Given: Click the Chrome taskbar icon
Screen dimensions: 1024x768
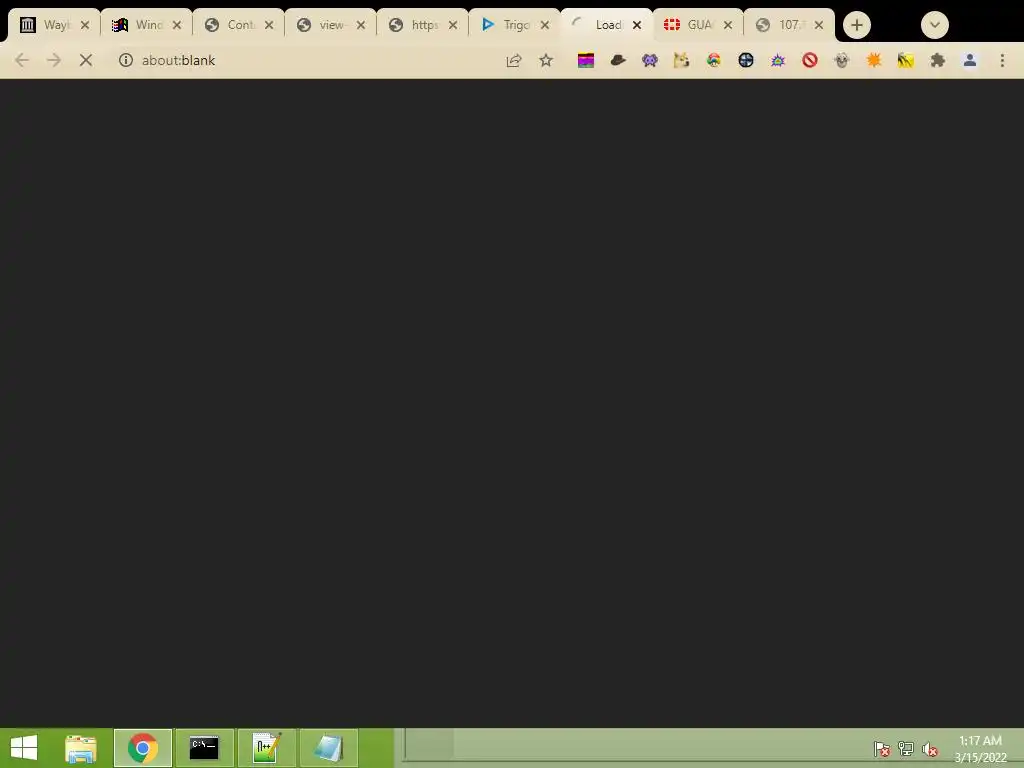Looking at the screenshot, I should pos(143,748).
